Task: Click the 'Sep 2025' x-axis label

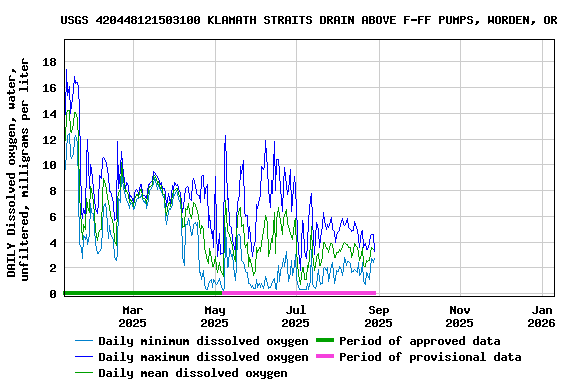Action: tap(378, 317)
